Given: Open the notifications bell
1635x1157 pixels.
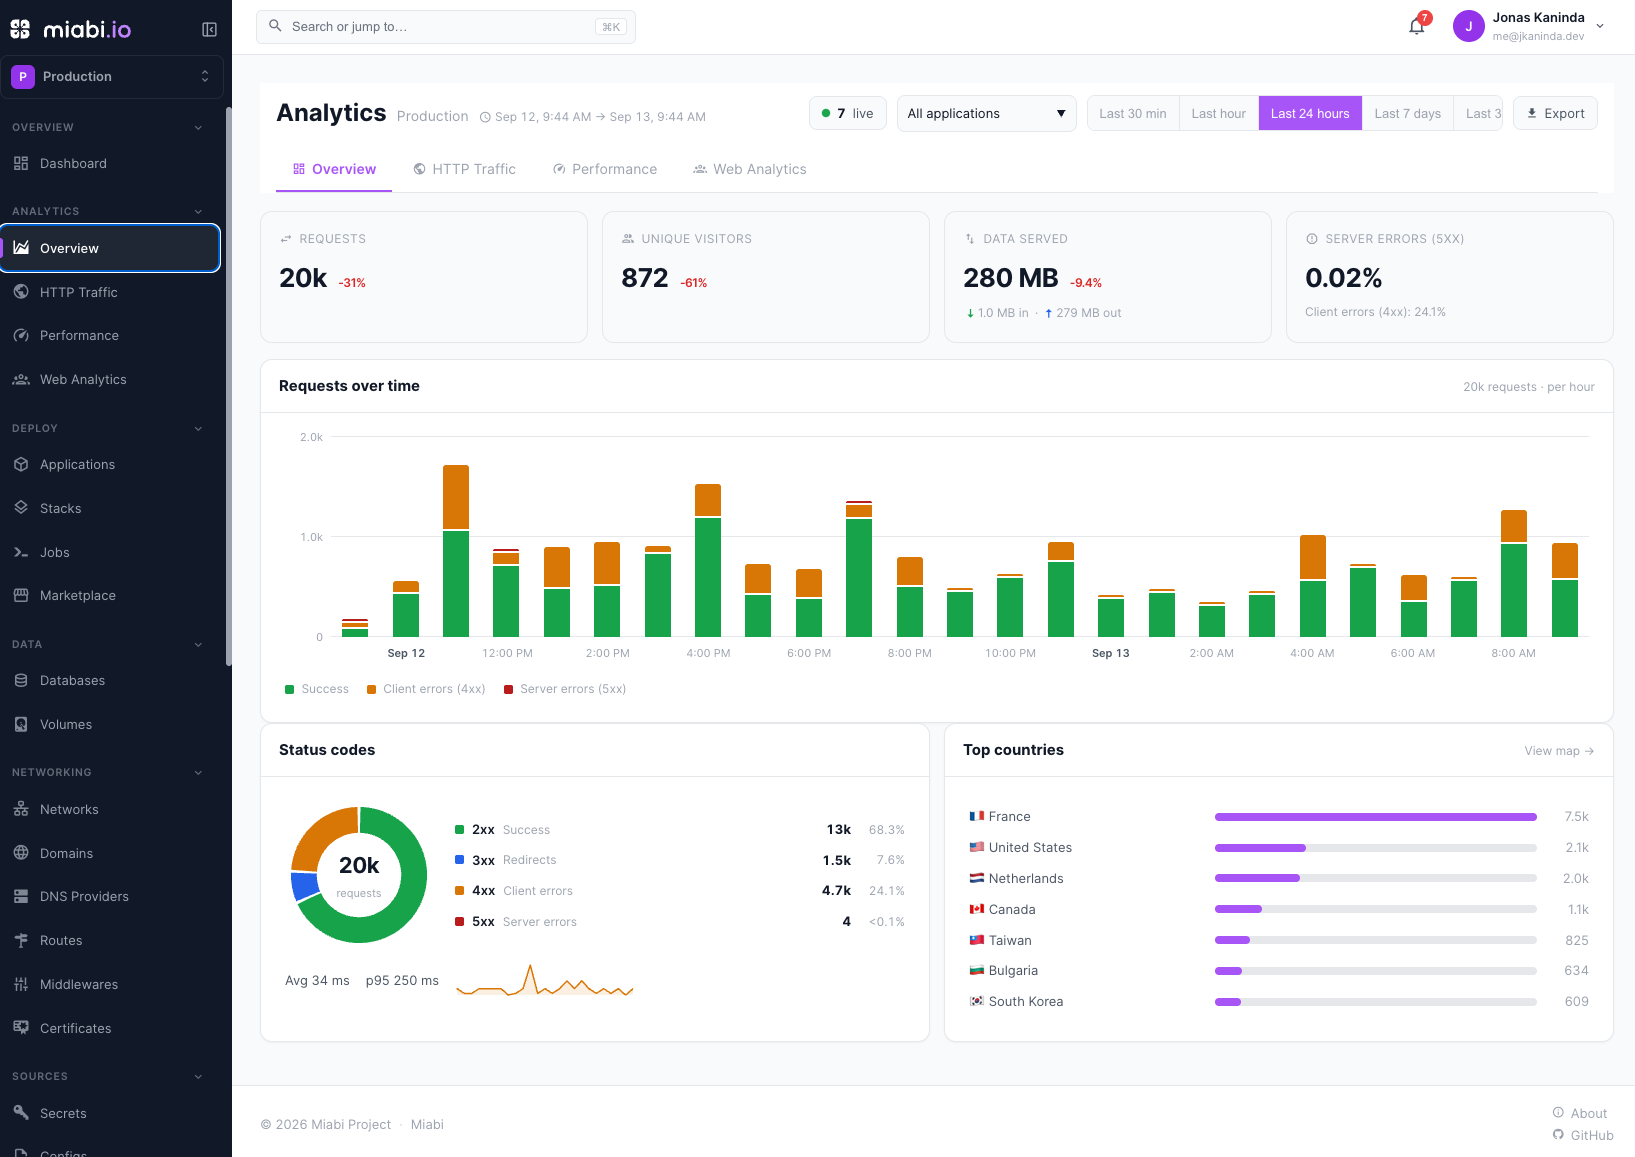Looking at the screenshot, I should [1417, 26].
